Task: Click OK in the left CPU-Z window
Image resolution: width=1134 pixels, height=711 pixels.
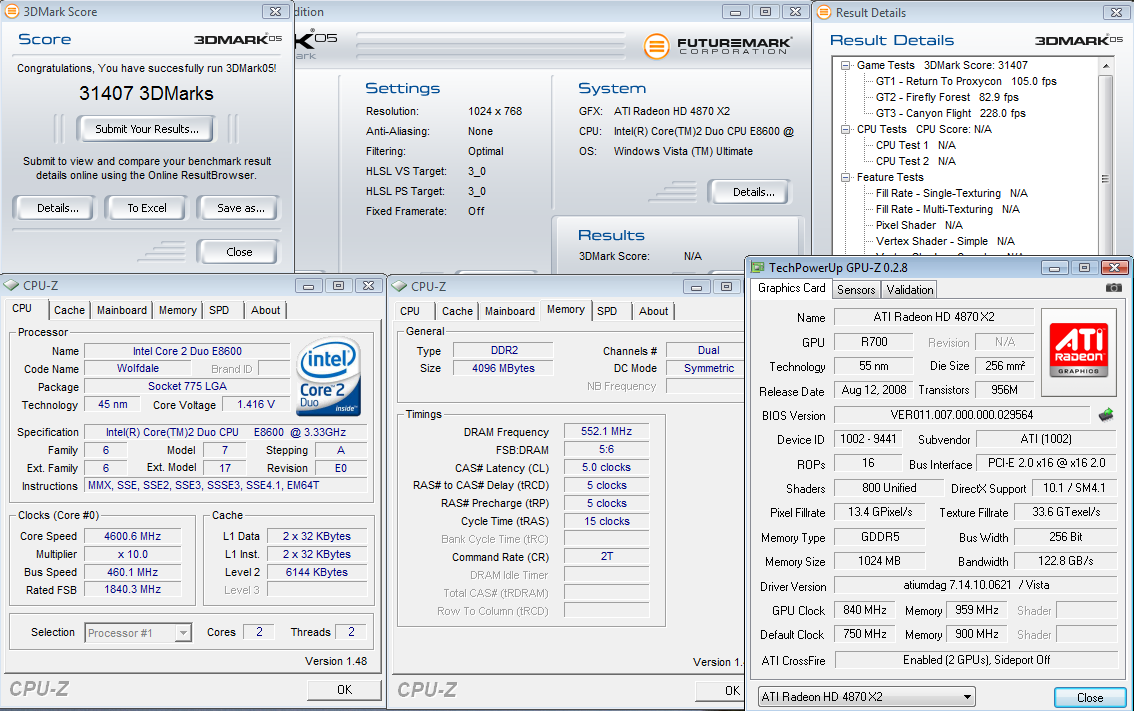Action: pyautogui.click(x=344, y=690)
